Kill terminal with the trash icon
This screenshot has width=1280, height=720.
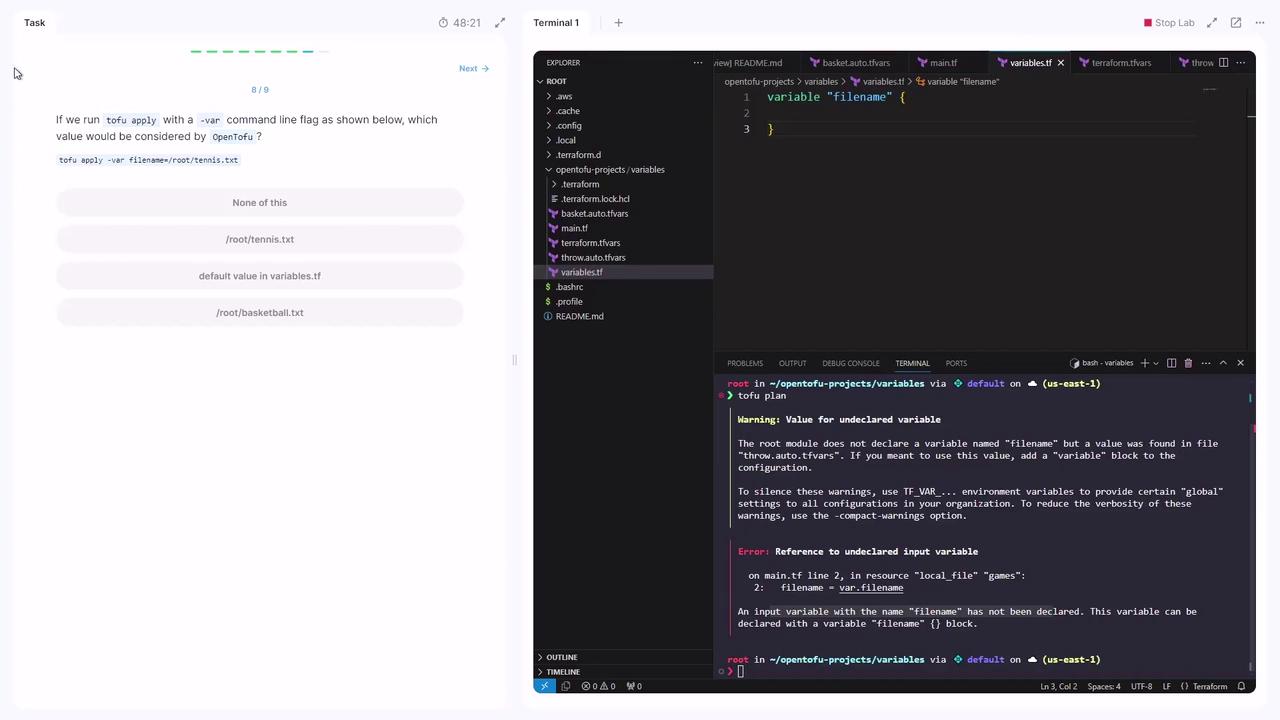point(1188,363)
